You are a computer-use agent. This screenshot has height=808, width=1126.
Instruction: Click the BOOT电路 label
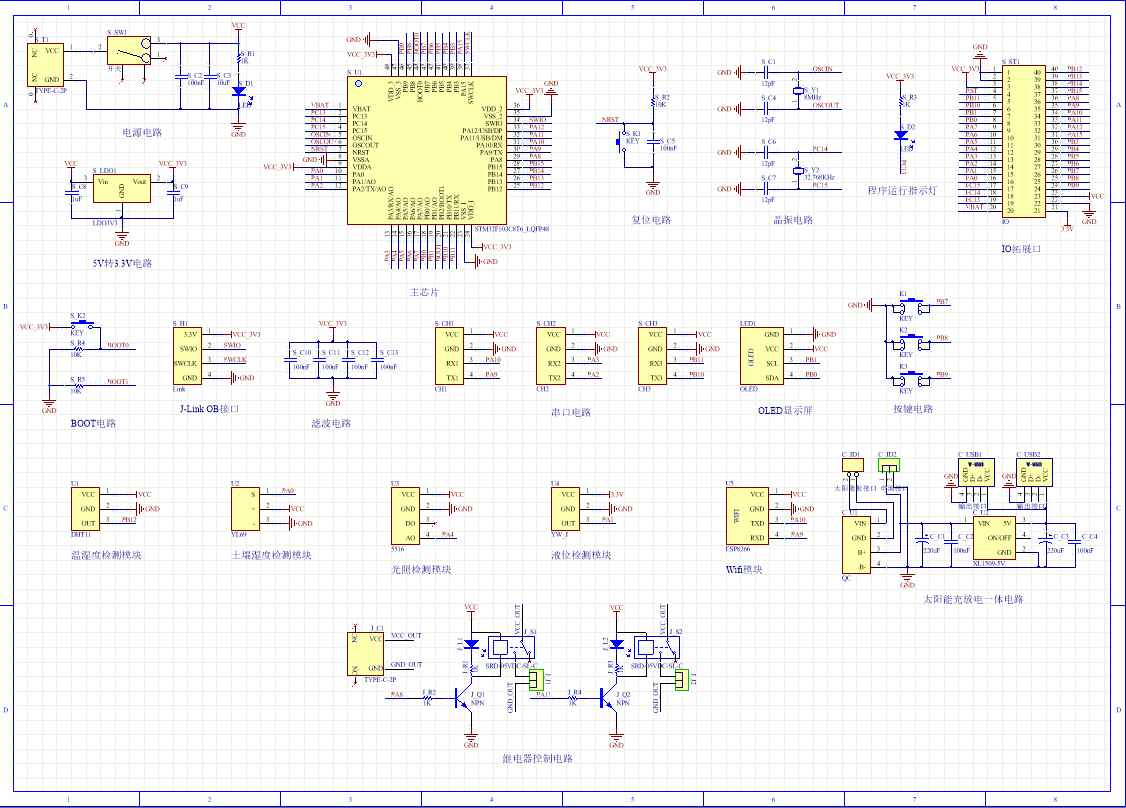point(93,424)
